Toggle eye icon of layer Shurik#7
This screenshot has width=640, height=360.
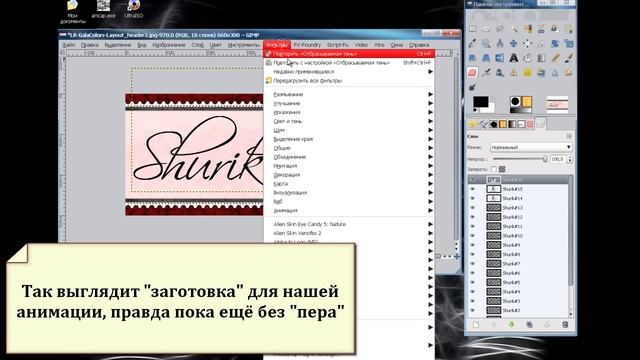pyautogui.click(x=473, y=264)
